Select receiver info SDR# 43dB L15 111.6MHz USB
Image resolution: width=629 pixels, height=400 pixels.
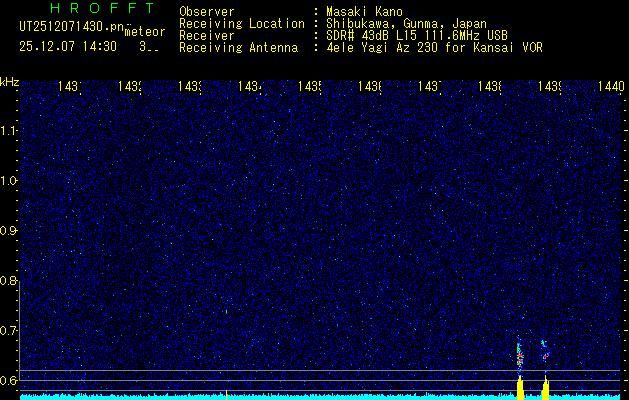tap(417, 36)
